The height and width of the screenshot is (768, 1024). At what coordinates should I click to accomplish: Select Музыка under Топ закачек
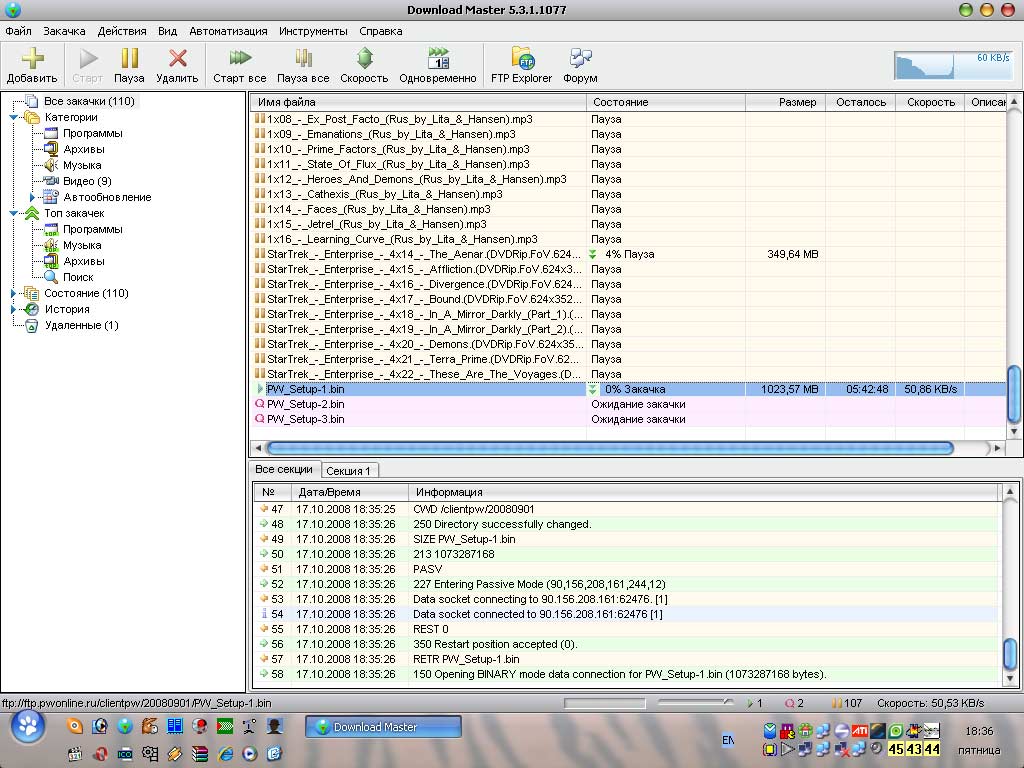coord(82,245)
